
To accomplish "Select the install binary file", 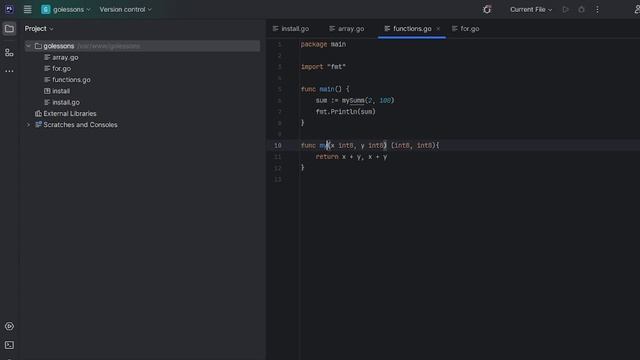I will pos(57,91).
